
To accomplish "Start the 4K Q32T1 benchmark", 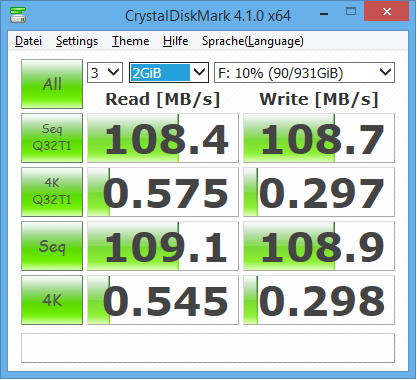I will [52, 192].
